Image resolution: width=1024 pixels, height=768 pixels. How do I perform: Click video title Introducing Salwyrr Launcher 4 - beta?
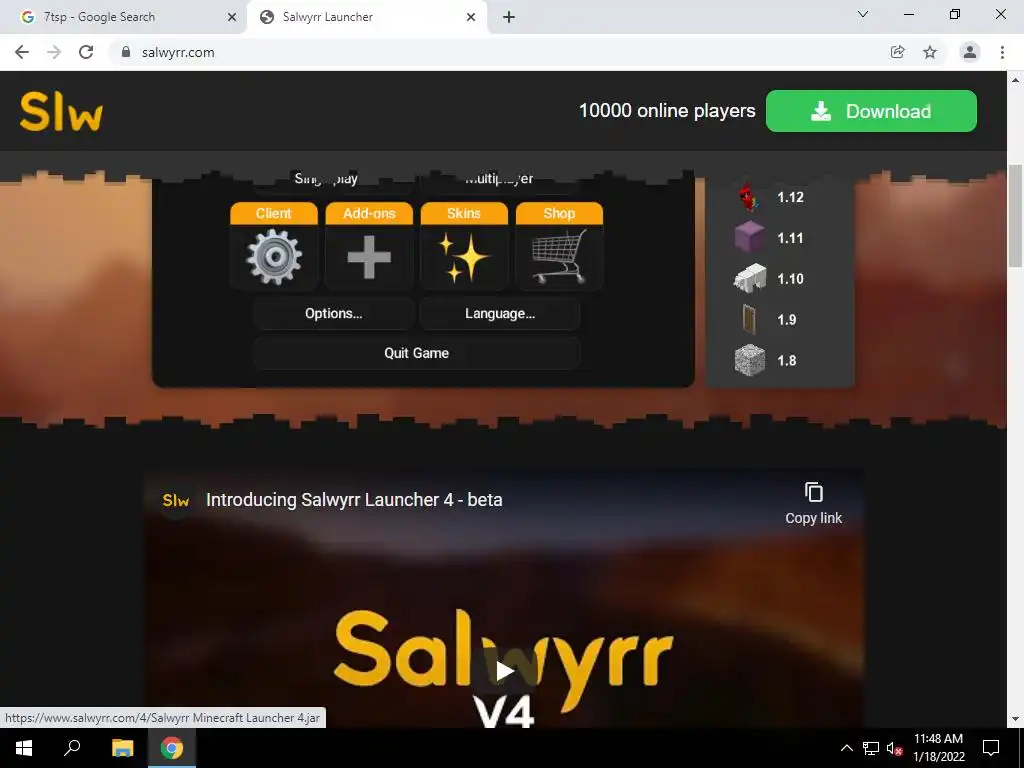354,500
